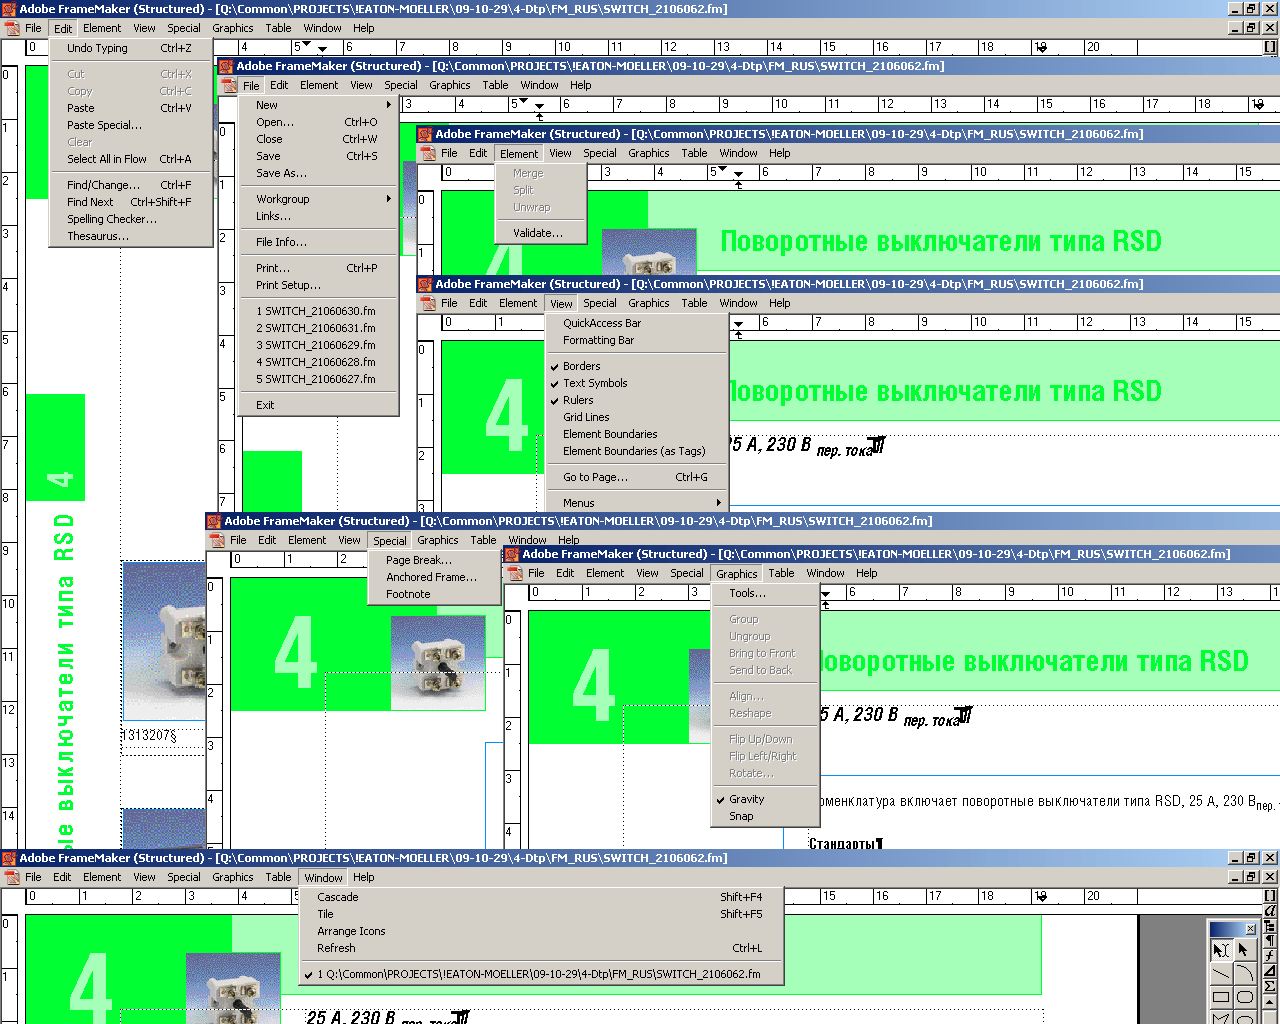Select checked document SWITCH_2106062.fm in Window menu

[541, 974]
